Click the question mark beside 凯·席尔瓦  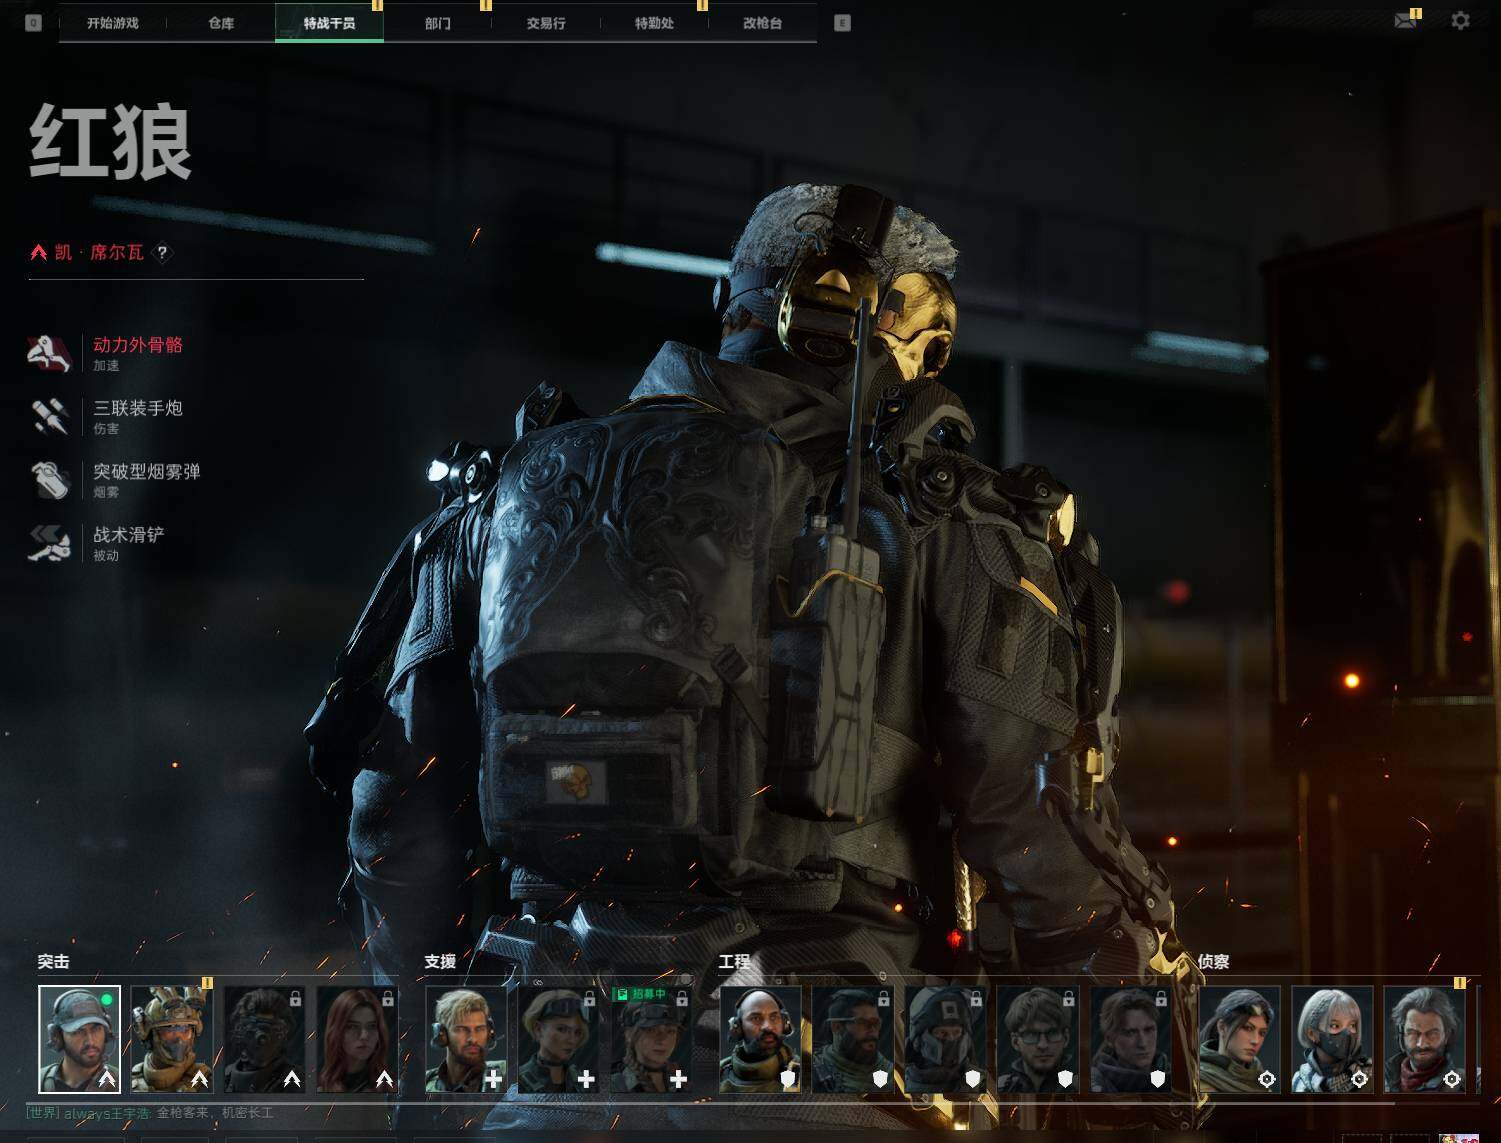(163, 253)
